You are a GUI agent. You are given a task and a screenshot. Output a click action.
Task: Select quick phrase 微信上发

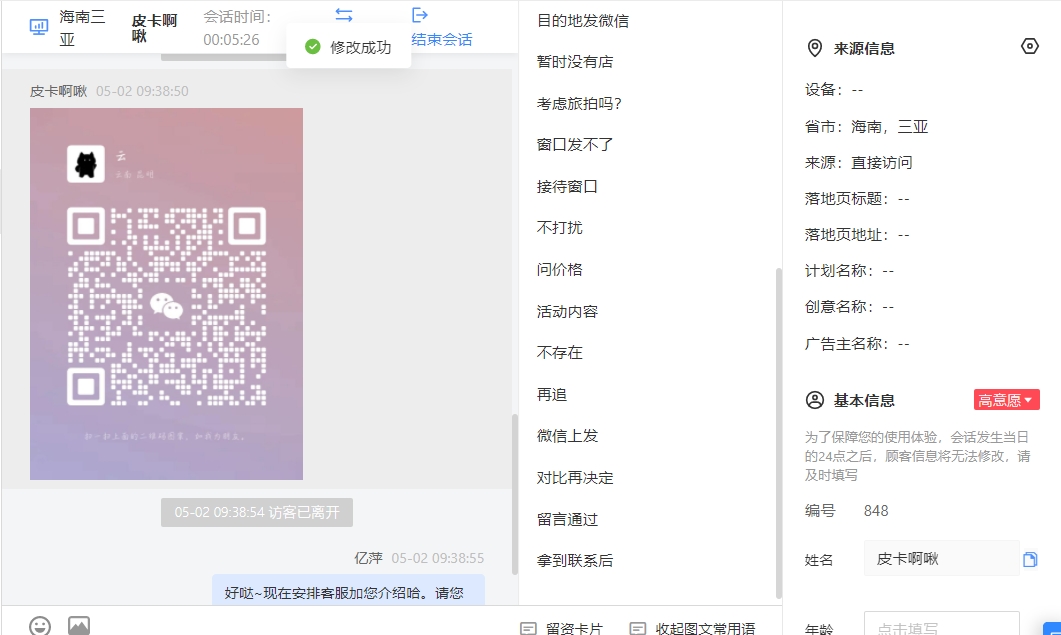(x=567, y=436)
